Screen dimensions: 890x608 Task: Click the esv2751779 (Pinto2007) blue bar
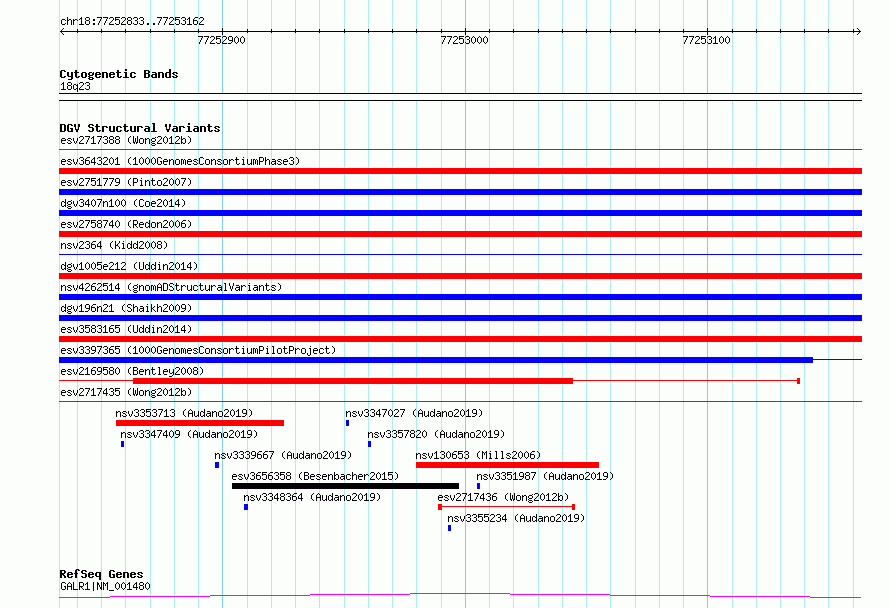(460, 192)
